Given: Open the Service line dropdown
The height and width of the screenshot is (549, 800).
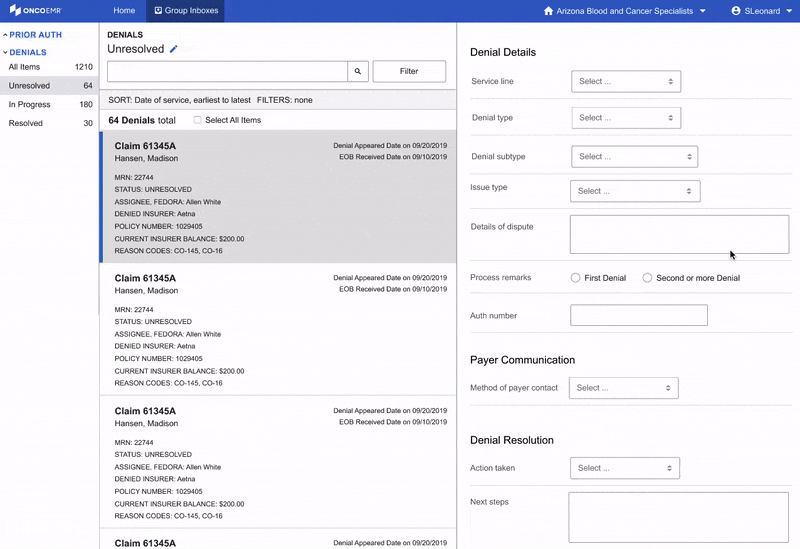Looking at the screenshot, I should 626,81.
